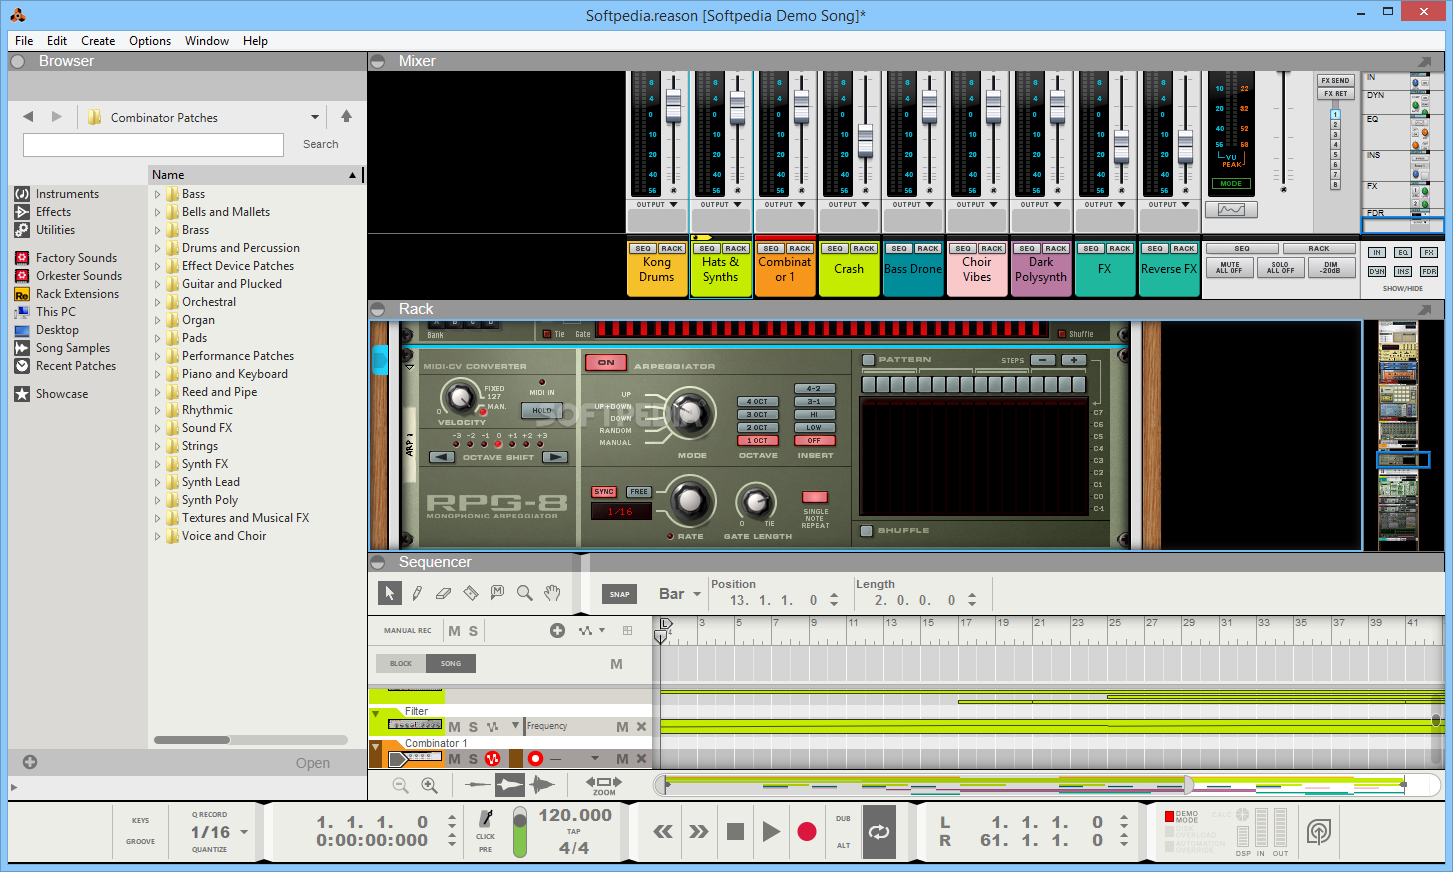
Task: Open the Window menu
Action: pos(207,41)
